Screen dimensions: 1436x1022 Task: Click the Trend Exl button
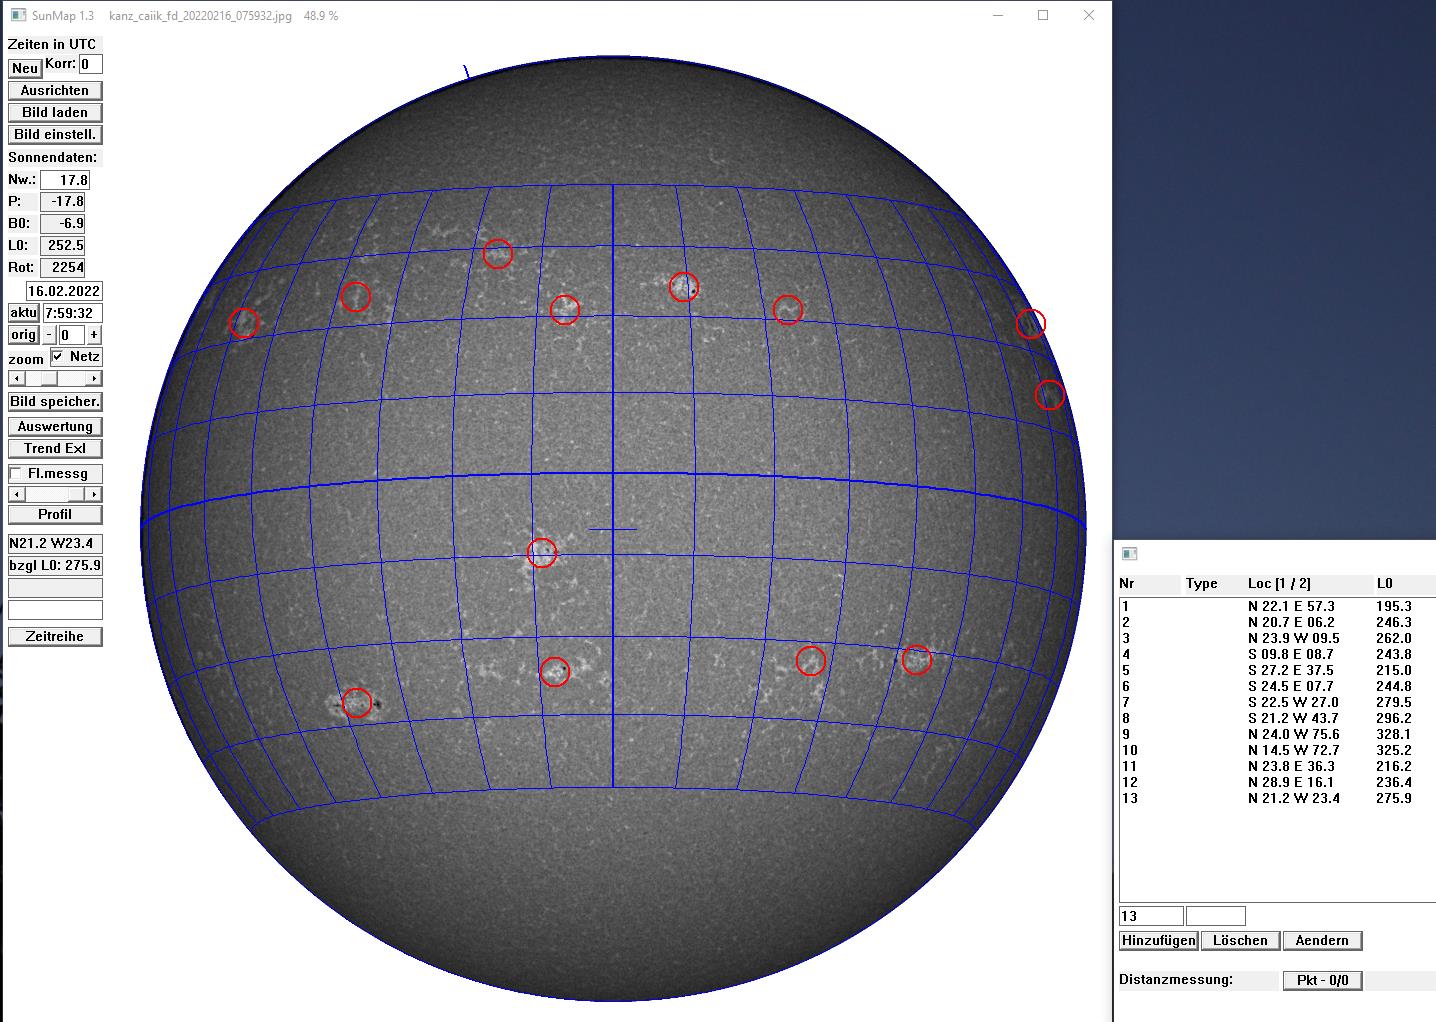55,448
